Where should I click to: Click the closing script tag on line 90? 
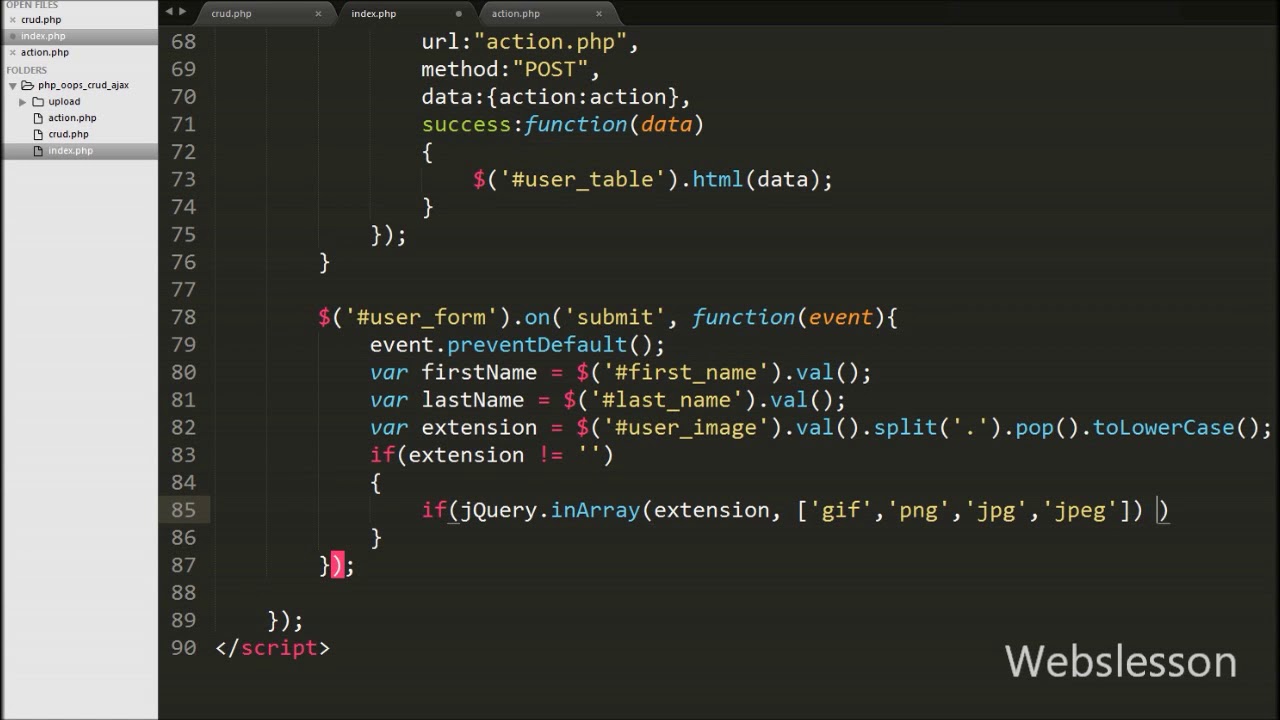pyautogui.click(x=272, y=648)
